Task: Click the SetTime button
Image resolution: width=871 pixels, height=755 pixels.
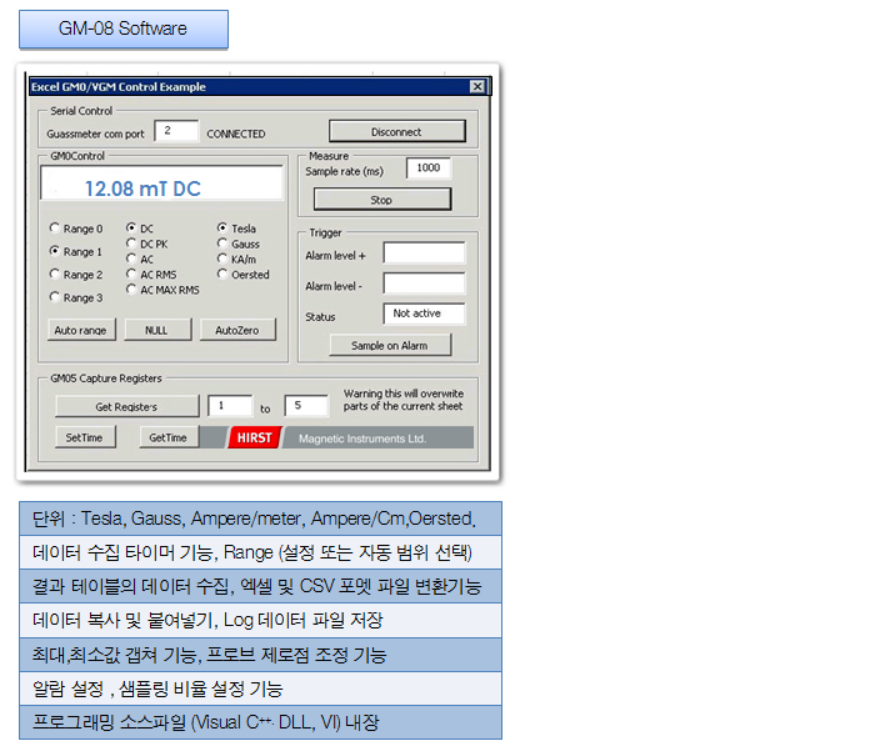Action: (85, 437)
